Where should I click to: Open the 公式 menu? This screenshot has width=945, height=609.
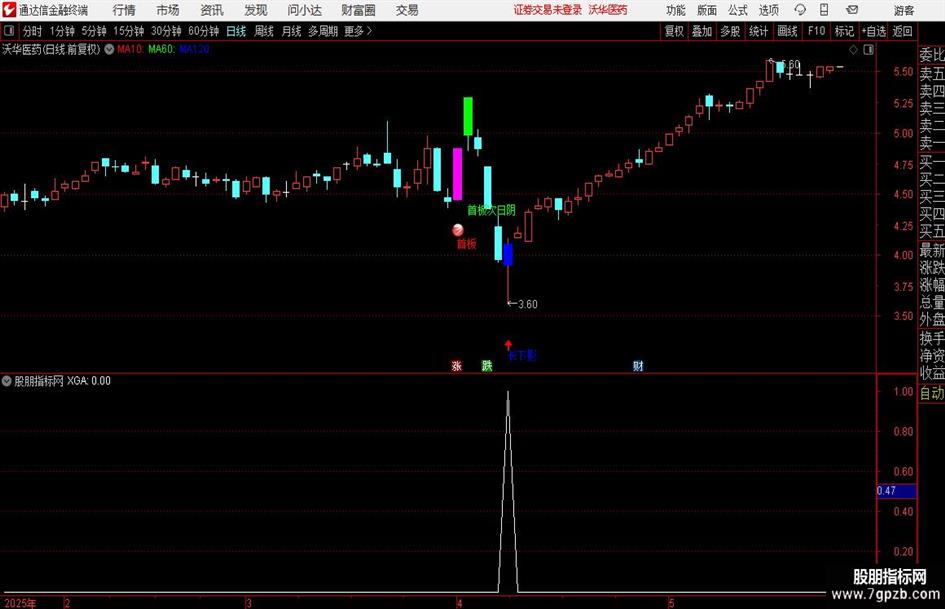[x=738, y=10]
